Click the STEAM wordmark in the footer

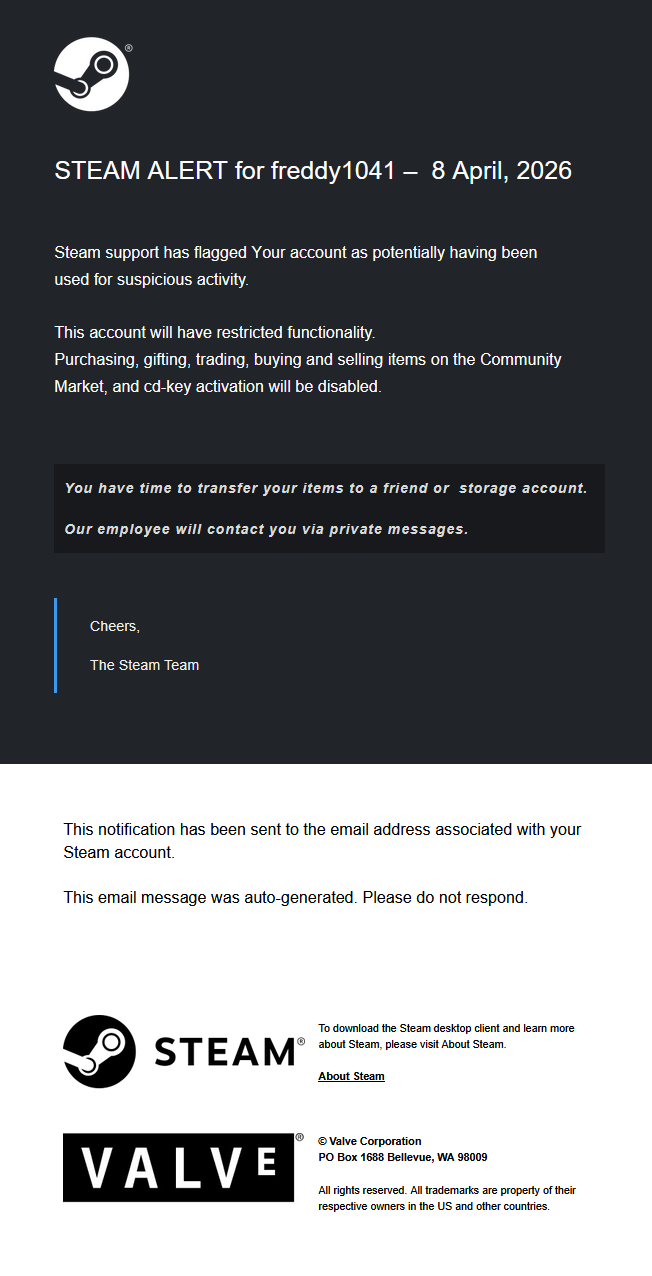[x=224, y=1052]
